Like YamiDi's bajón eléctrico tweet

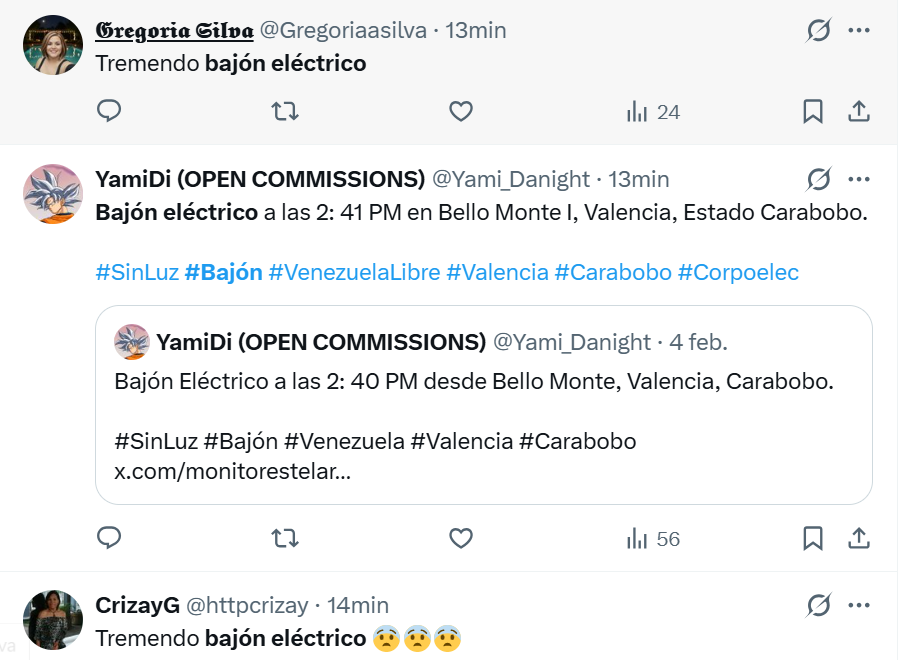[460, 538]
